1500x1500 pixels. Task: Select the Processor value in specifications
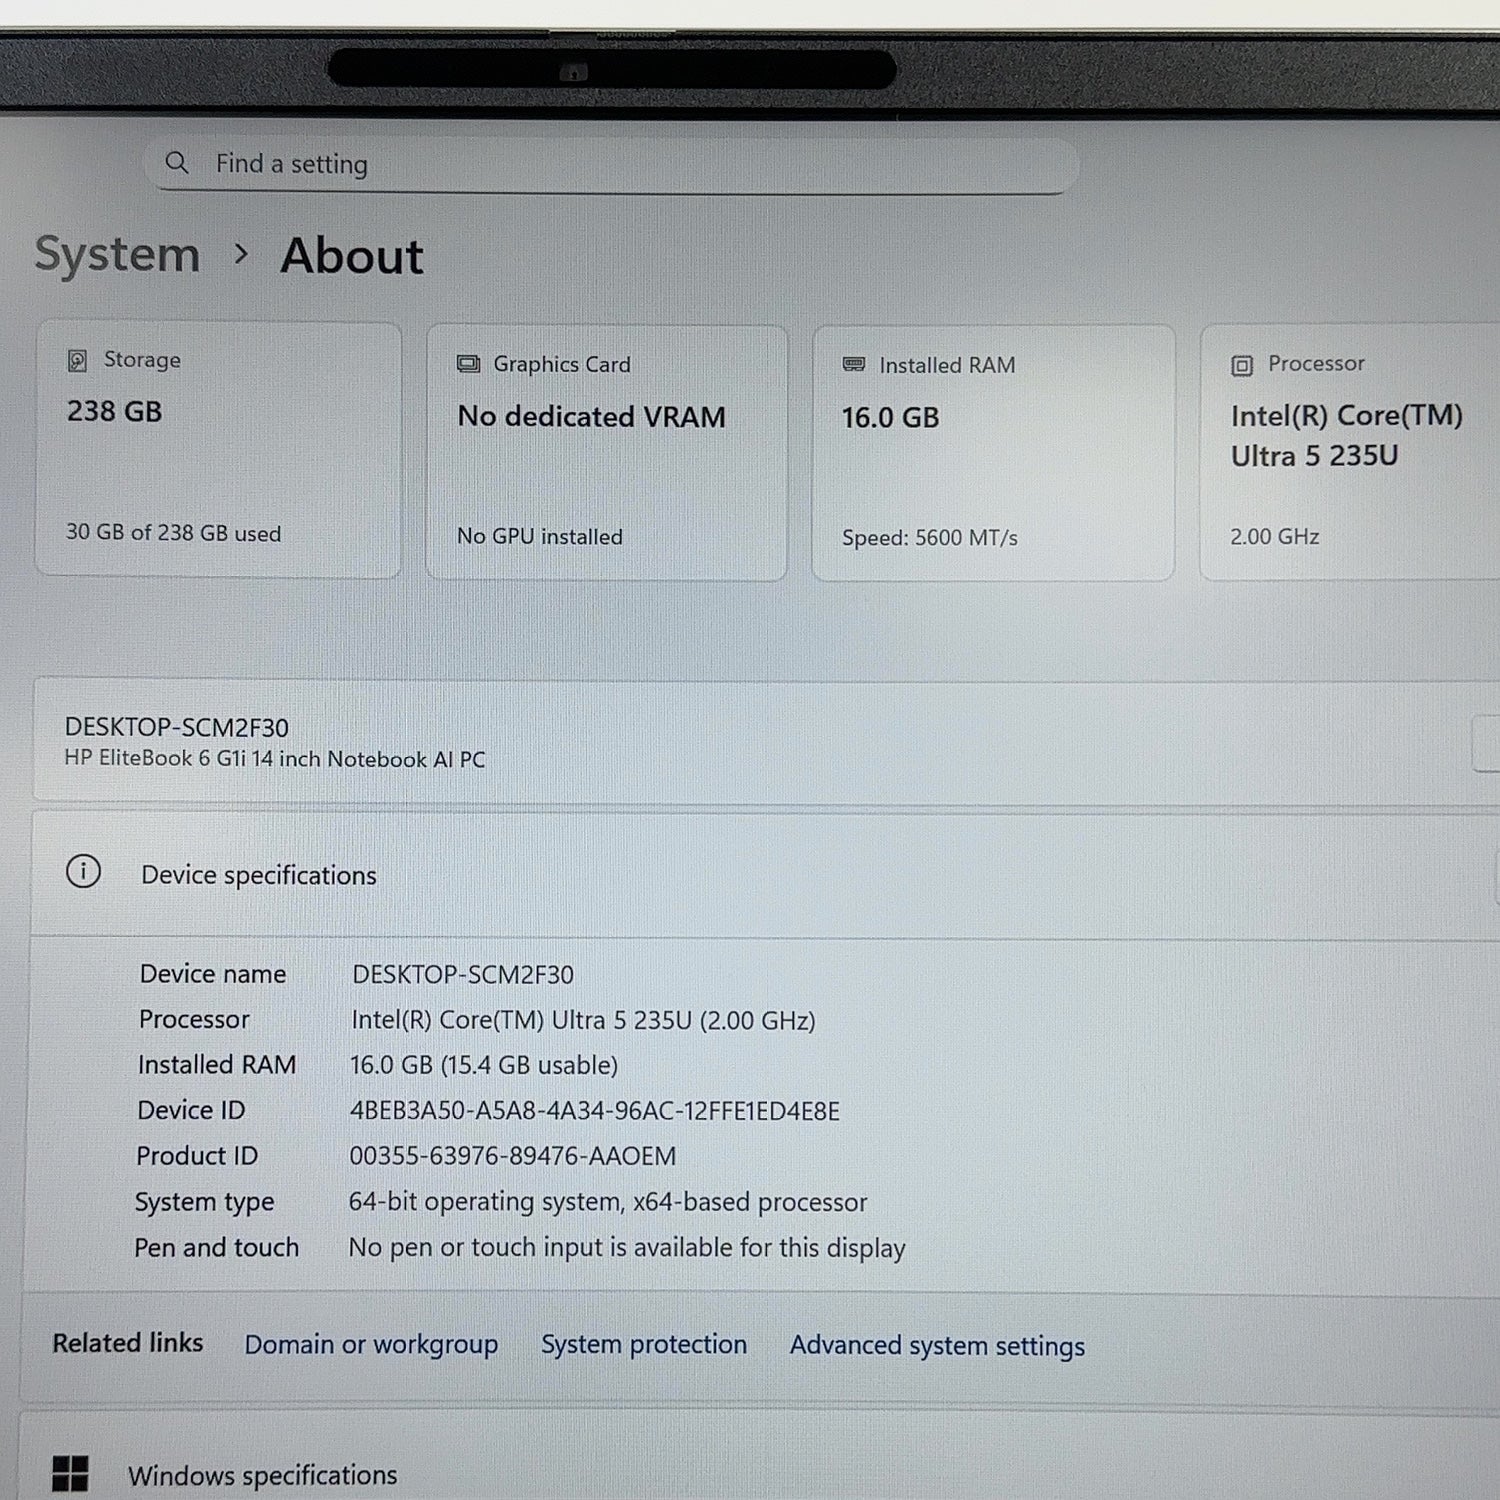click(583, 1020)
